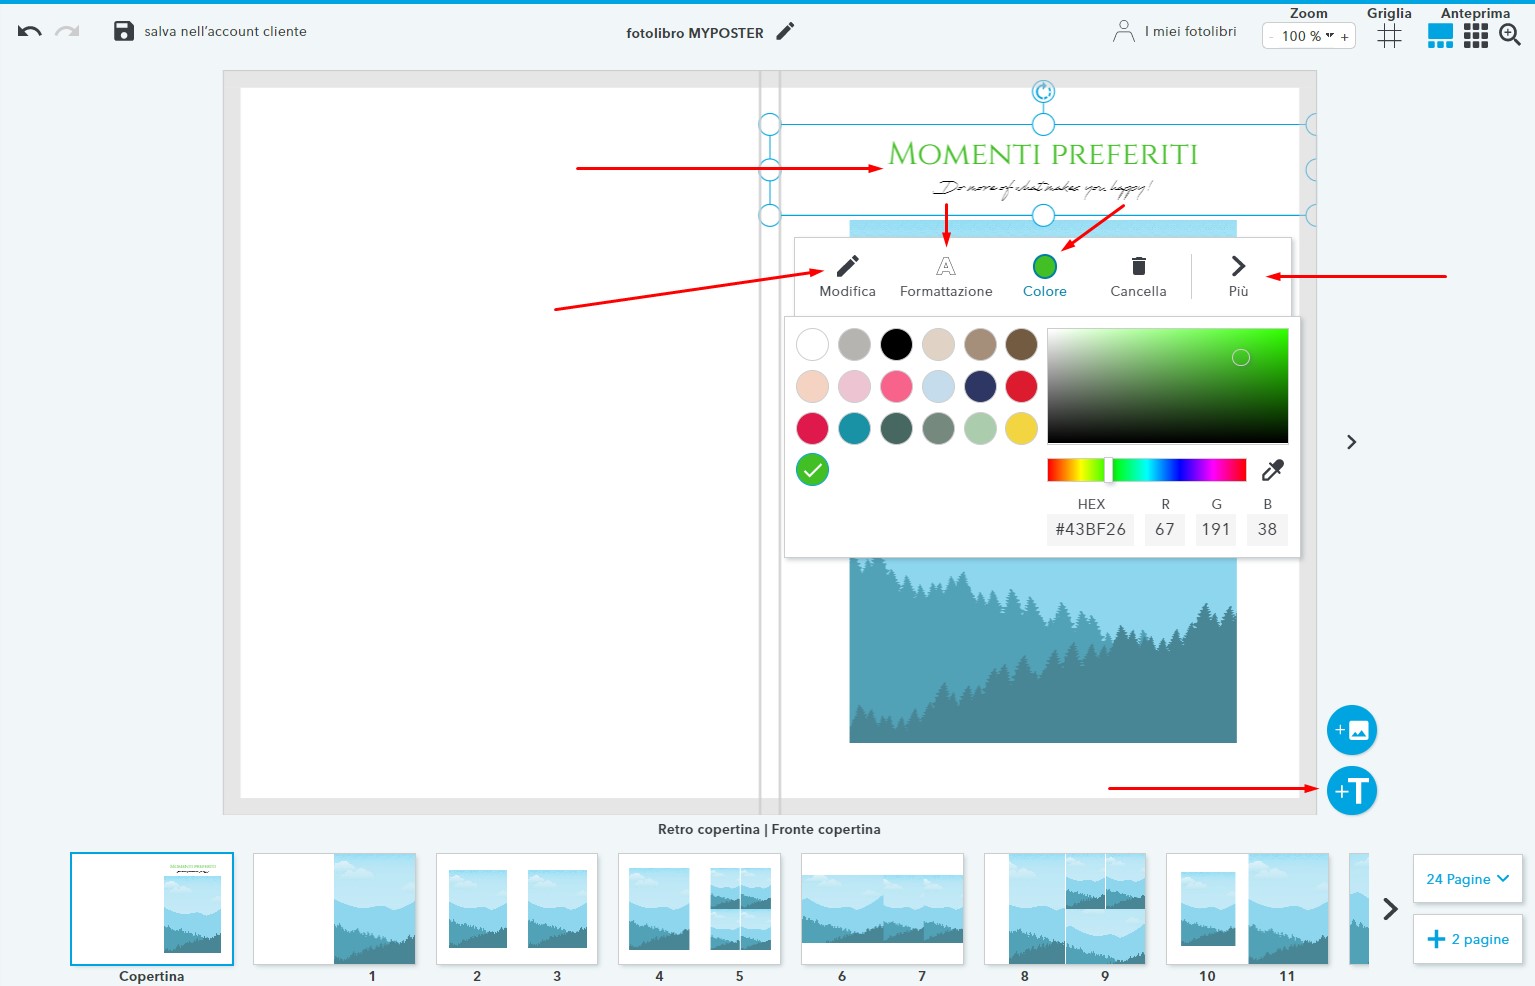The width and height of the screenshot is (1535, 986).
Task: Increase zoom with the plus button
Action: tap(1345, 37)
